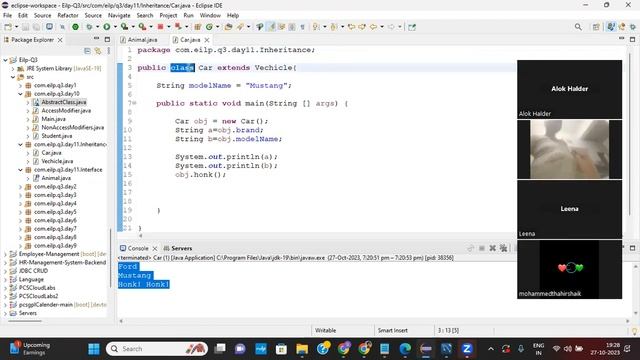Open the File menu
This screenshot has height=360, width=640.
coord(7,15)
